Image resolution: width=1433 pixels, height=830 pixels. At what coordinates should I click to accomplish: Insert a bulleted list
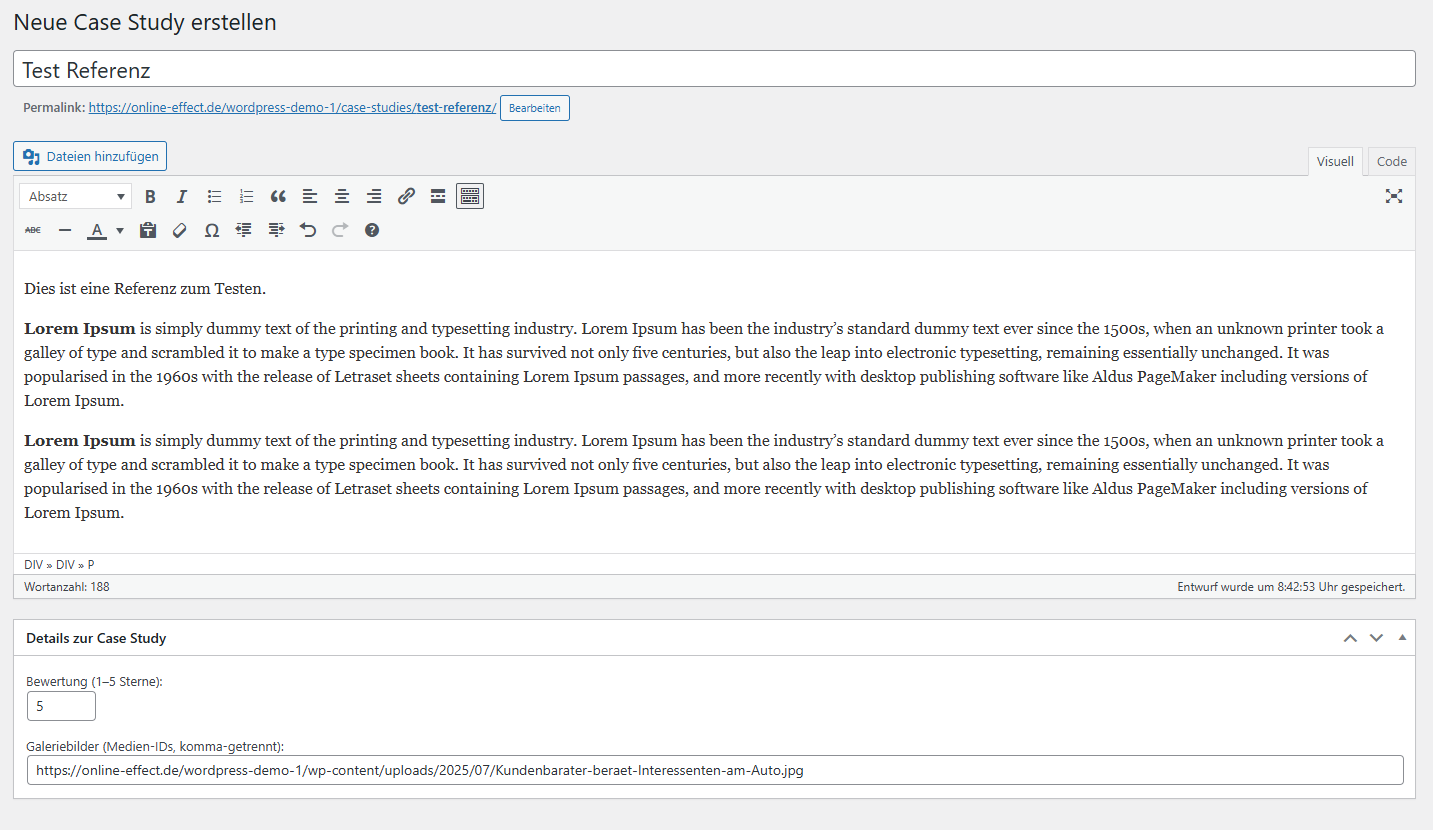pyautogui.click(x=214, y=197)
